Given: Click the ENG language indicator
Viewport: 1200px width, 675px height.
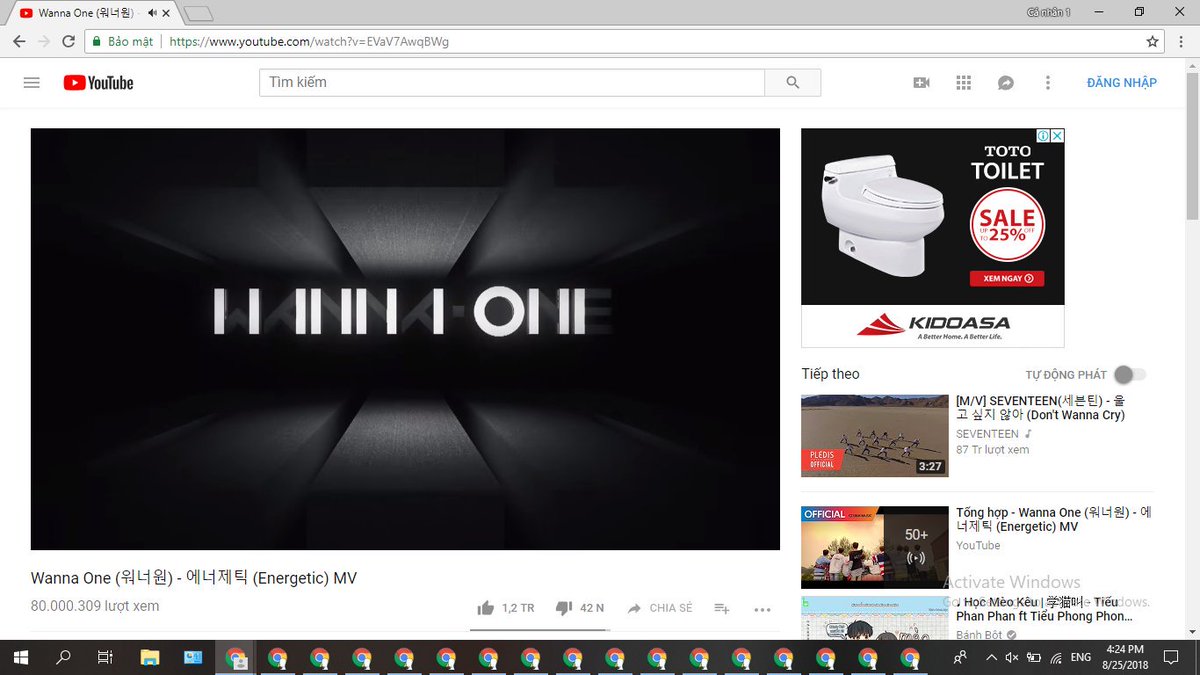Looking at the screenshot, I should 1080,657.
